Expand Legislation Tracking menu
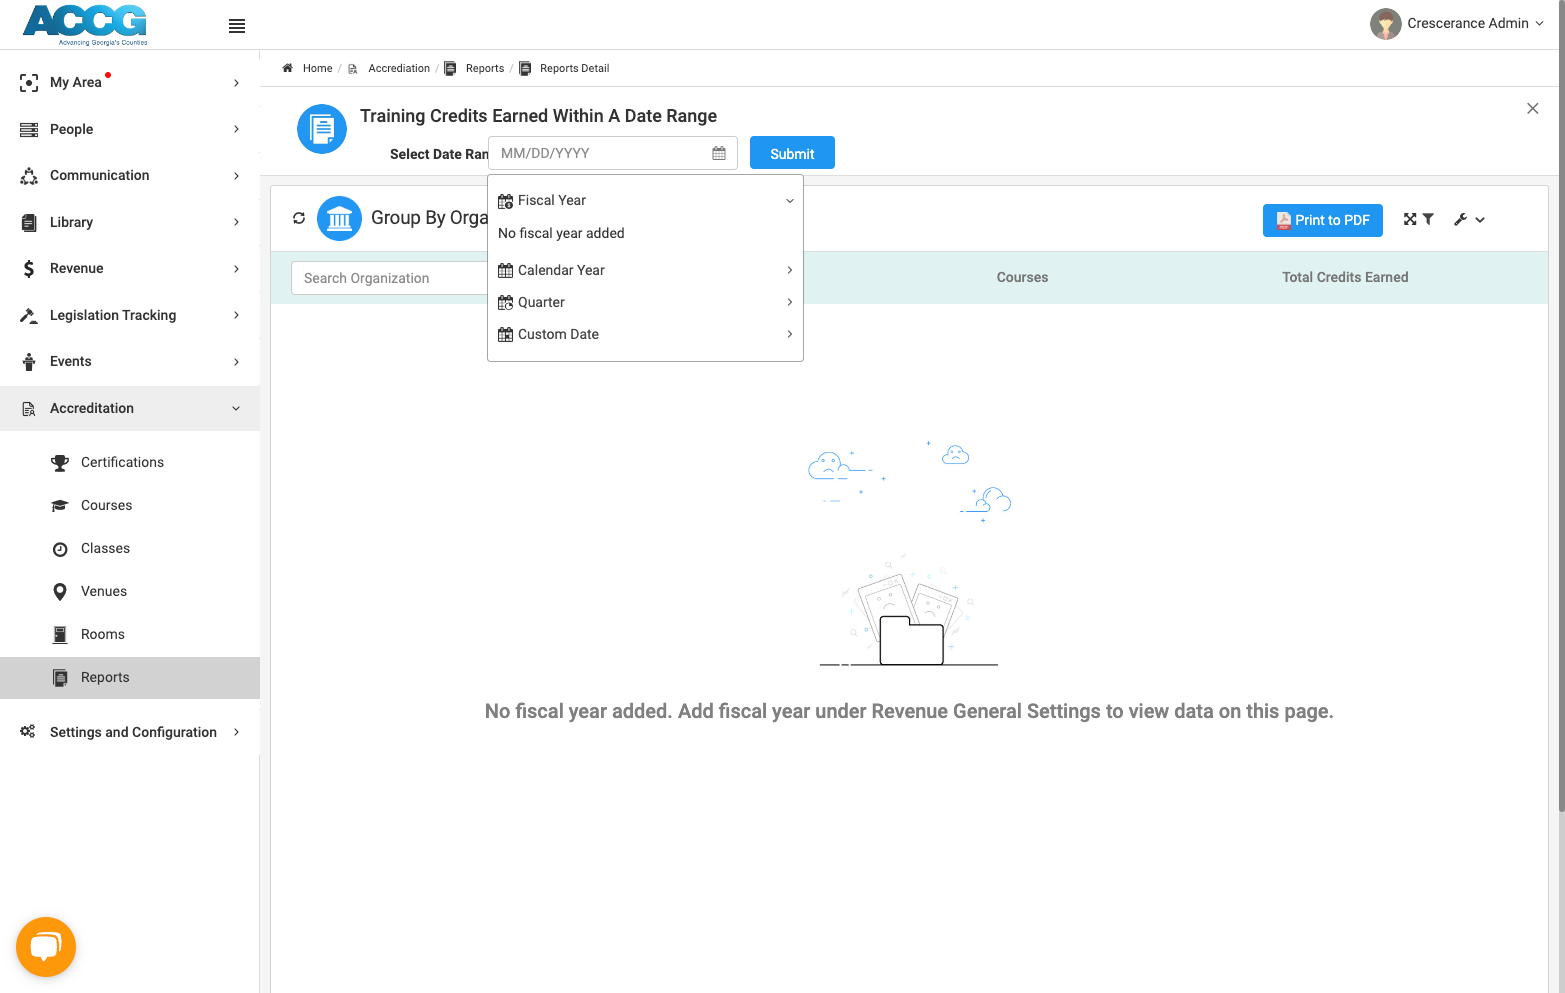 pos(130,315)
